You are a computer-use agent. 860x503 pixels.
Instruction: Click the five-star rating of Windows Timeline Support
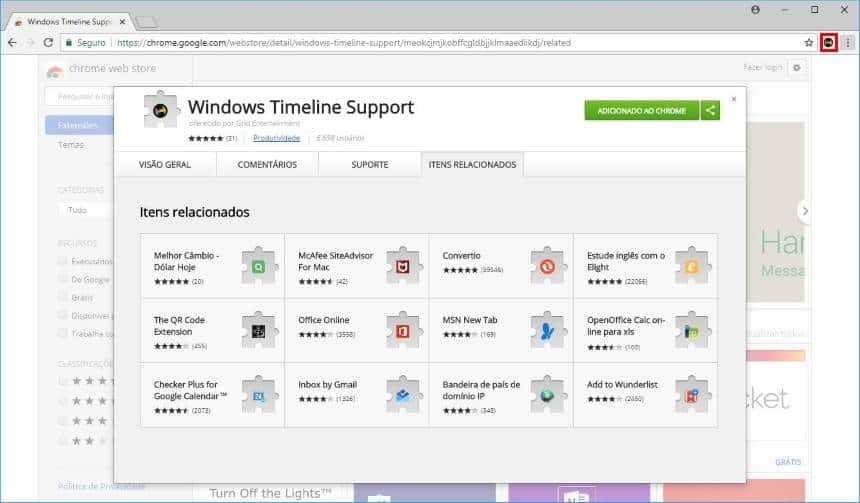(206, 138)
